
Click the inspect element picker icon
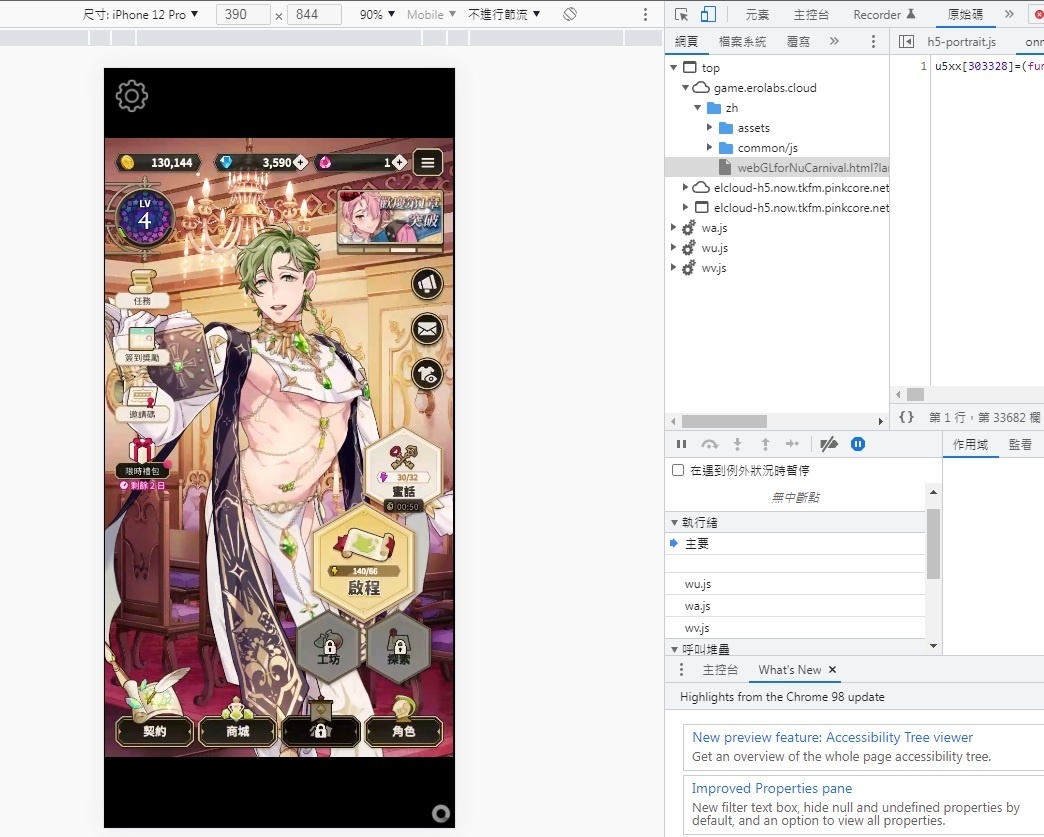(681, 15)
